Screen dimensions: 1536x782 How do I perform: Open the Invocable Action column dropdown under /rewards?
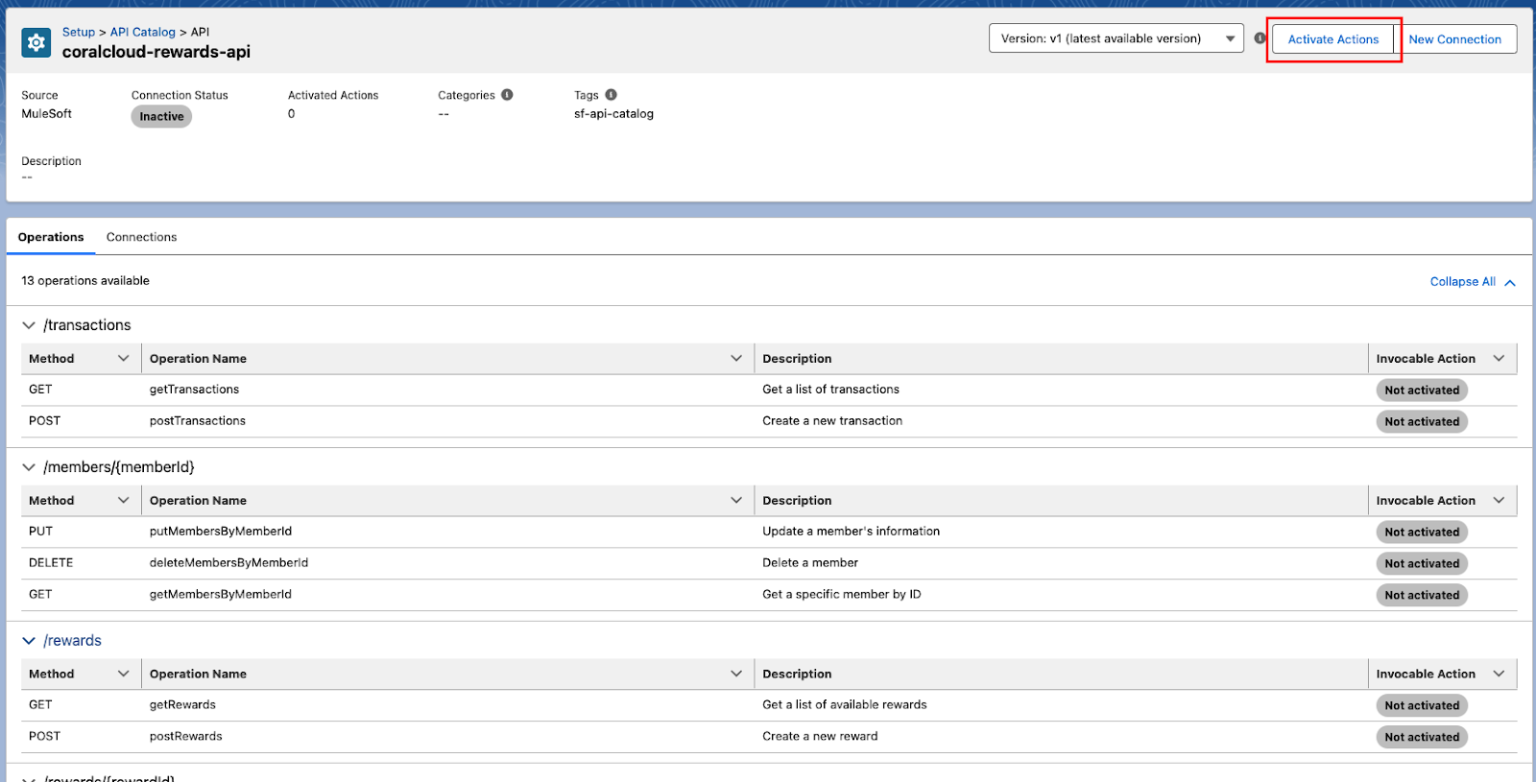[1499, 673]
